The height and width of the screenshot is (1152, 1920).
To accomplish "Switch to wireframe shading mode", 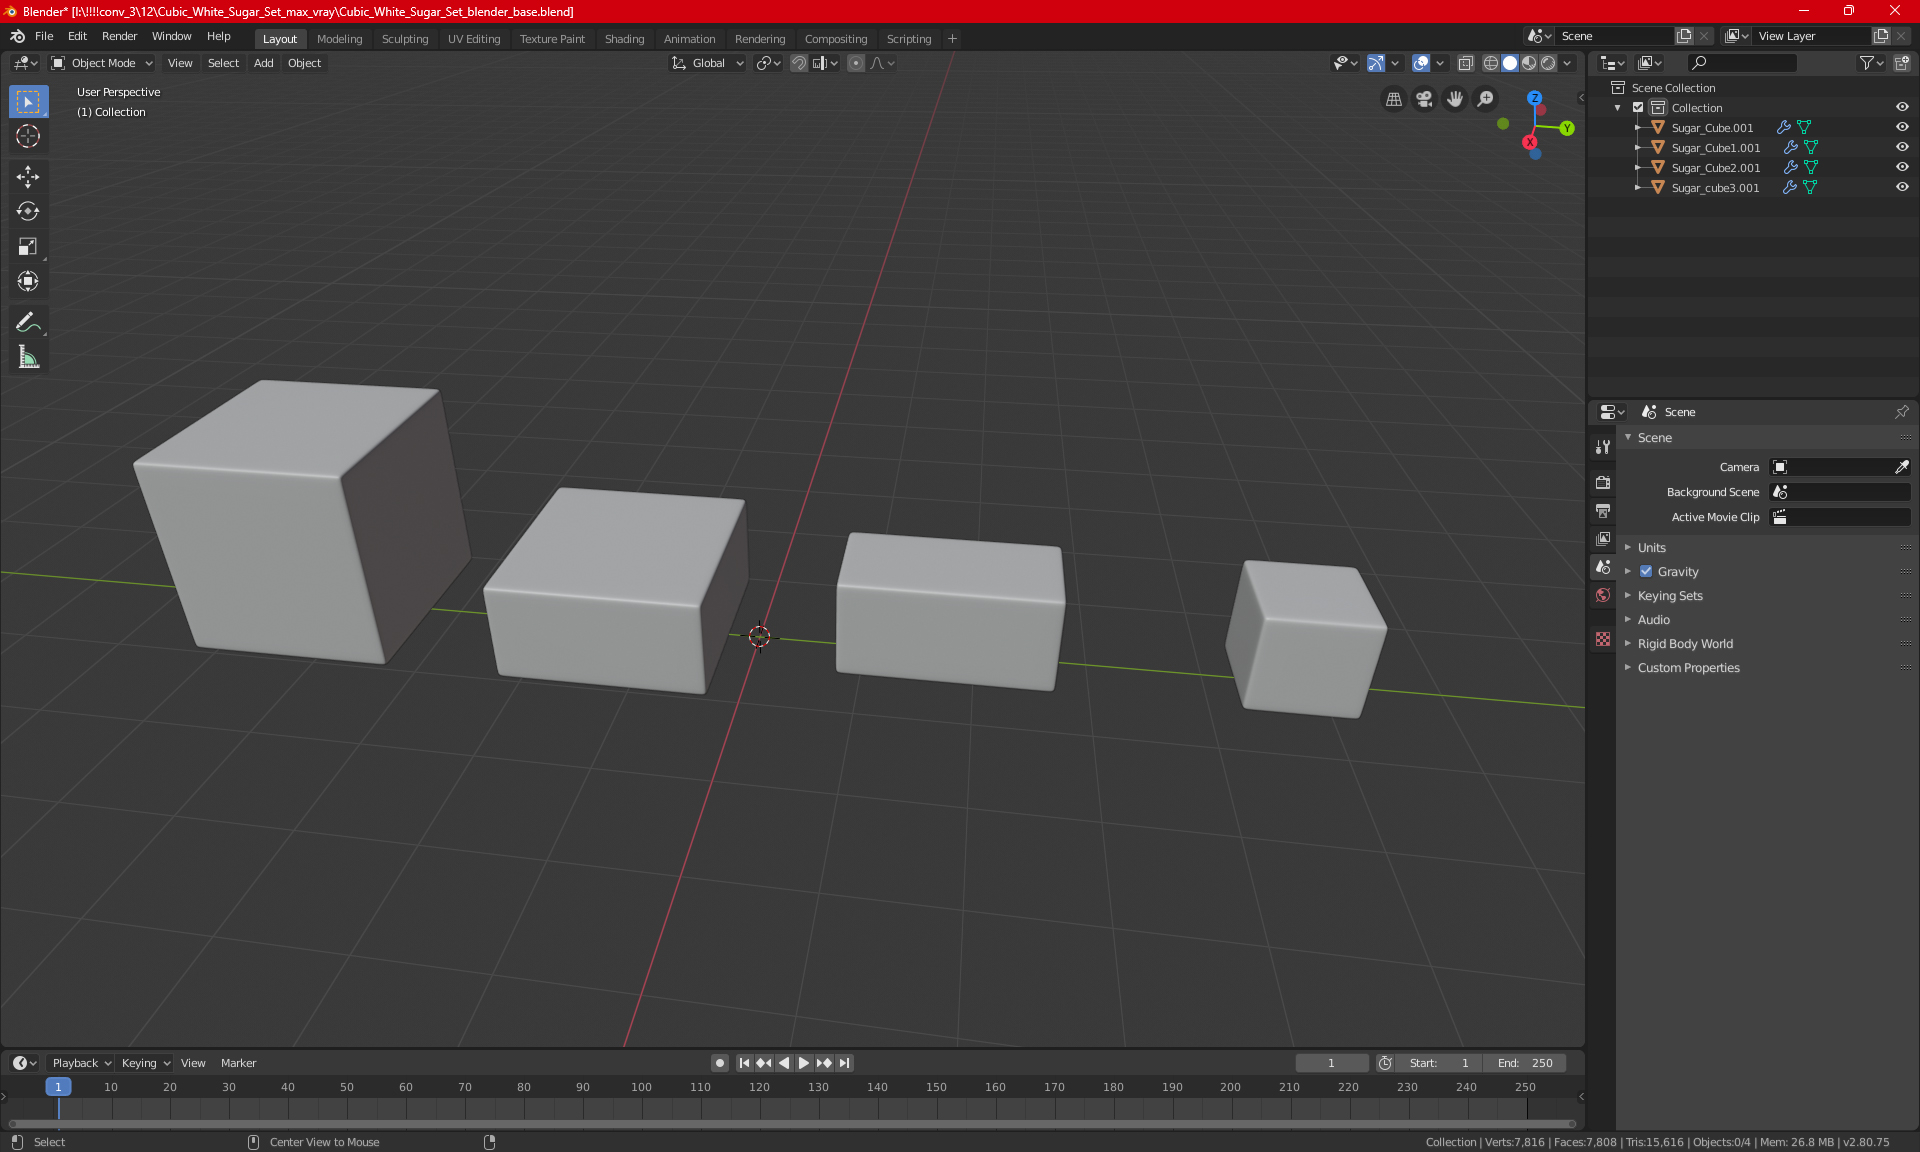I will pos(1490,63).
